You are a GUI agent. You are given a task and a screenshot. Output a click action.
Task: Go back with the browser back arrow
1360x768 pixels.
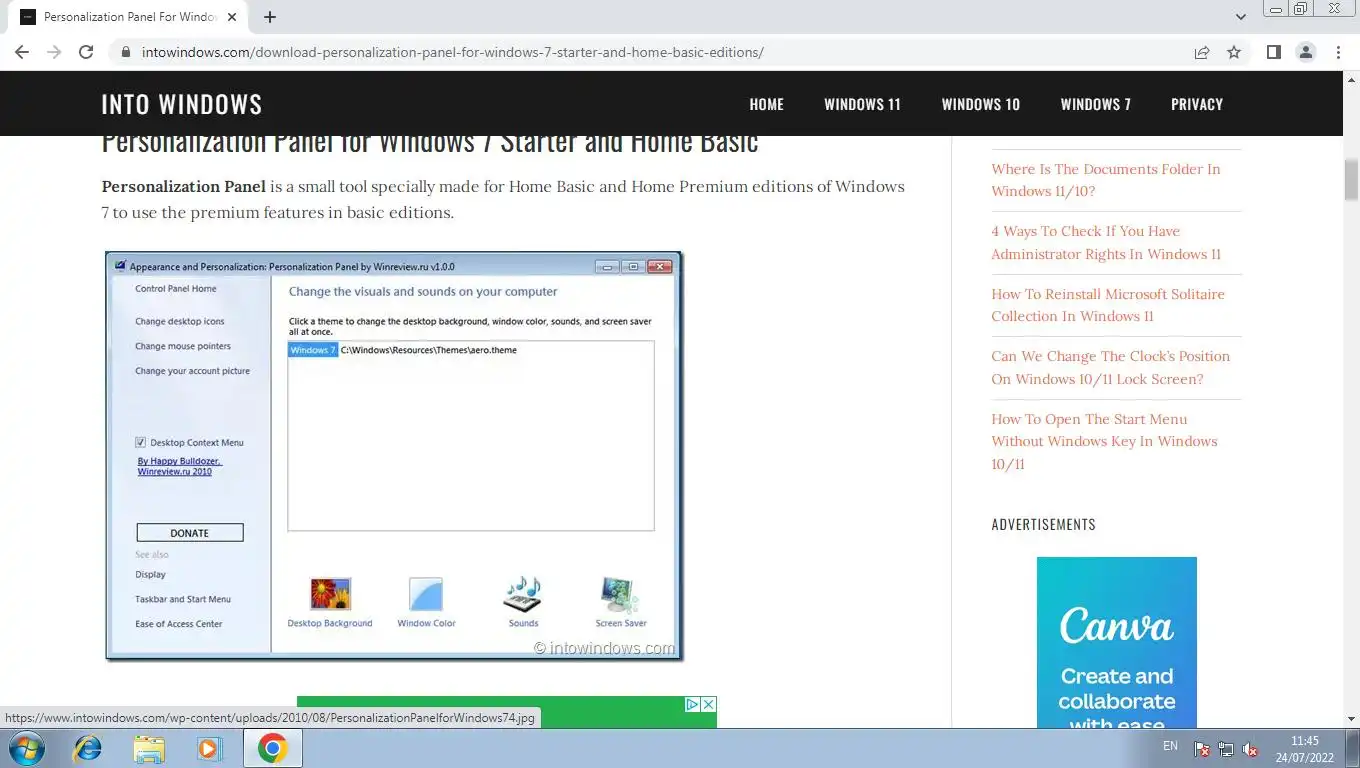[x=22, y=52]
